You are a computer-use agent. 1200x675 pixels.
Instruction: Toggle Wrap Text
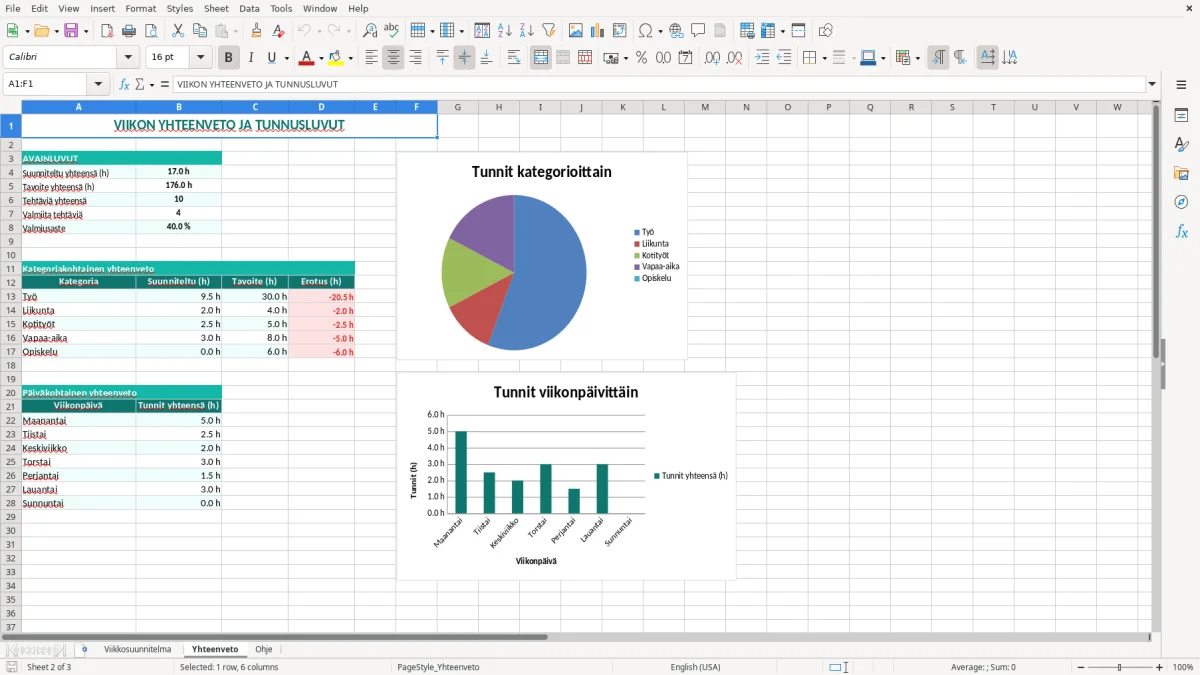(514, 58)
